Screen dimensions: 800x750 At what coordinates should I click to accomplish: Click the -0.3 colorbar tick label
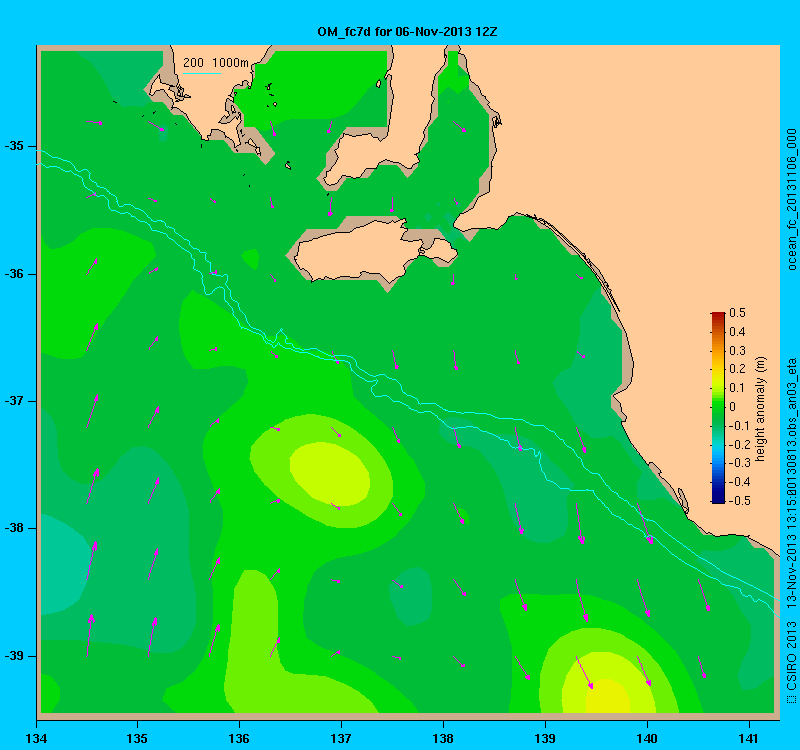[x=738, y=463]
